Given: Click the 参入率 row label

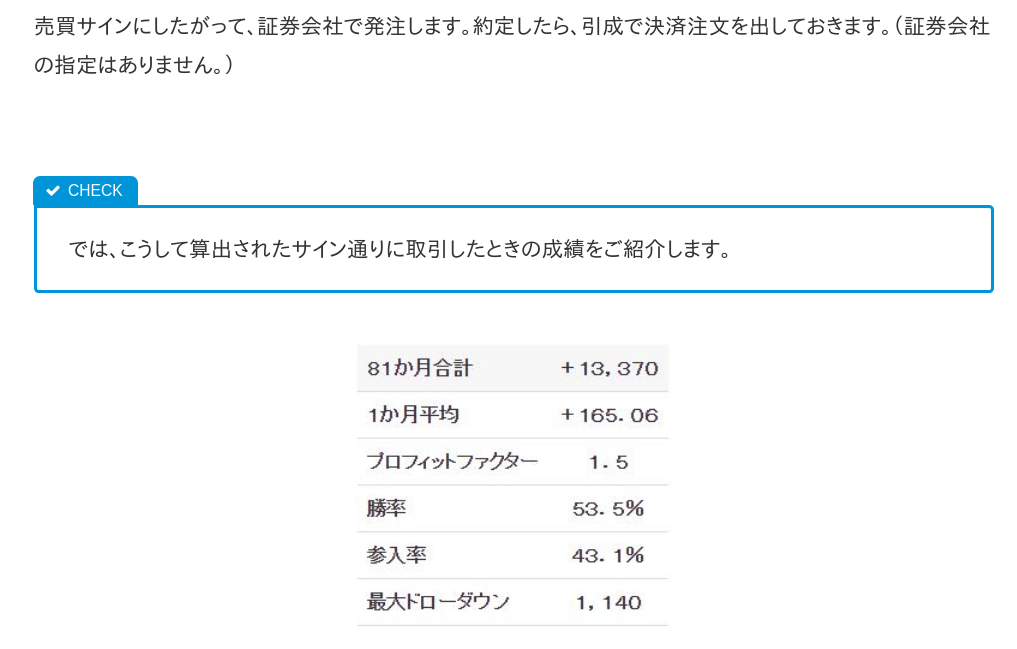Looking at the screenshot, I should (396, 555).
